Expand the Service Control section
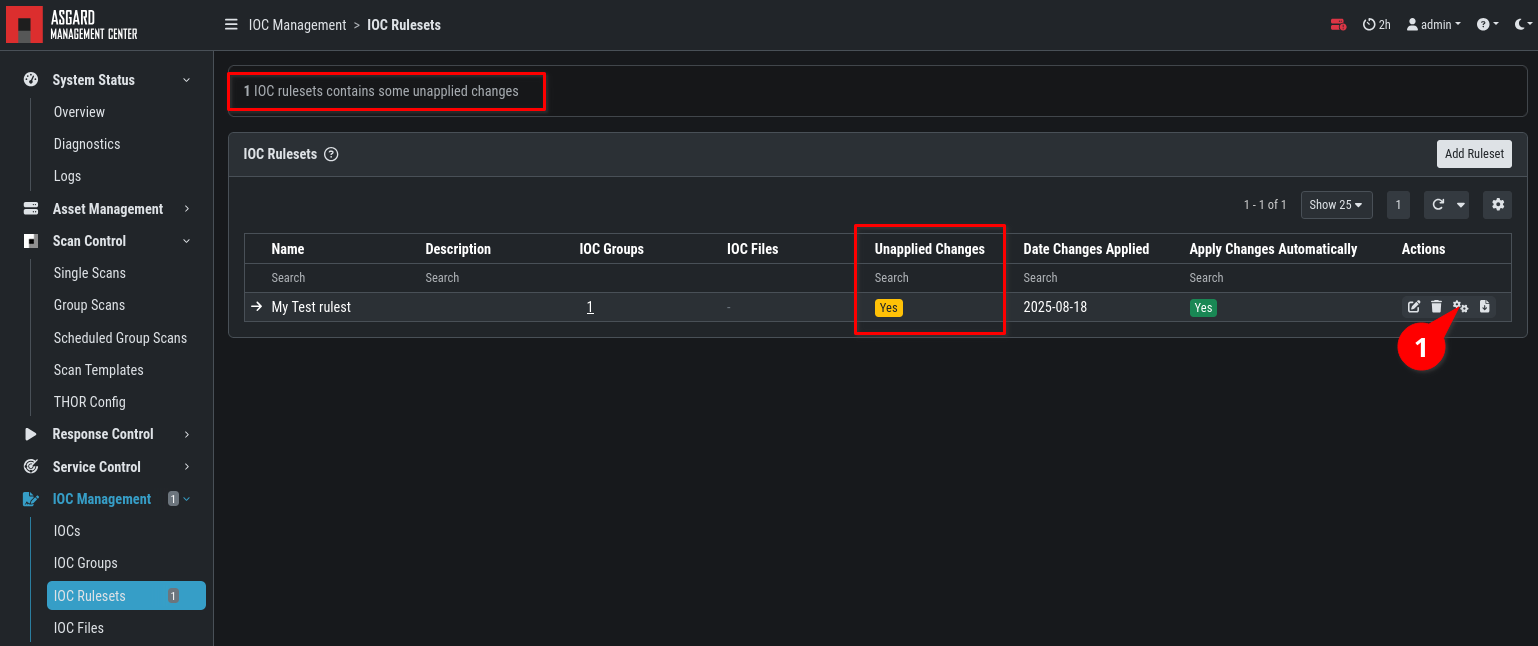Viewport: 1538px width, 646px height. click(x=107, y=467)
